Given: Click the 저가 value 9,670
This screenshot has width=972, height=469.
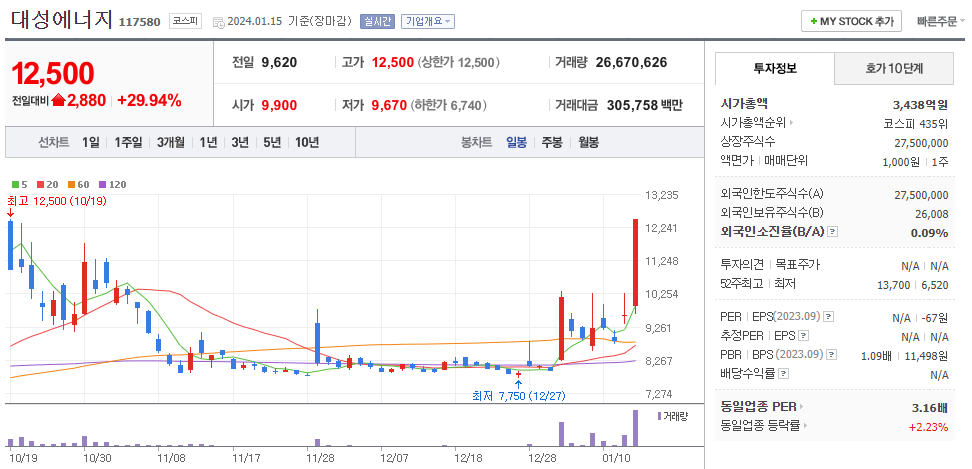Looking at the screenshot, I should pos(389,105).
